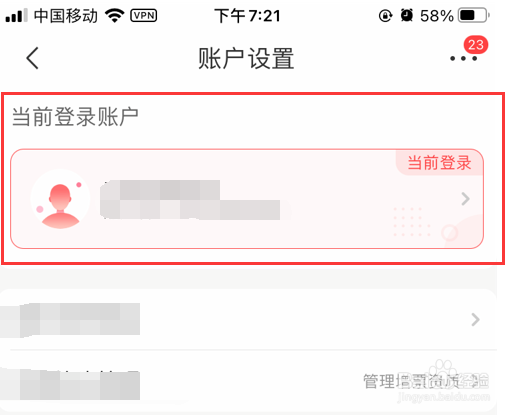Tap the red 23 notification badge

(x=476, y=45)
